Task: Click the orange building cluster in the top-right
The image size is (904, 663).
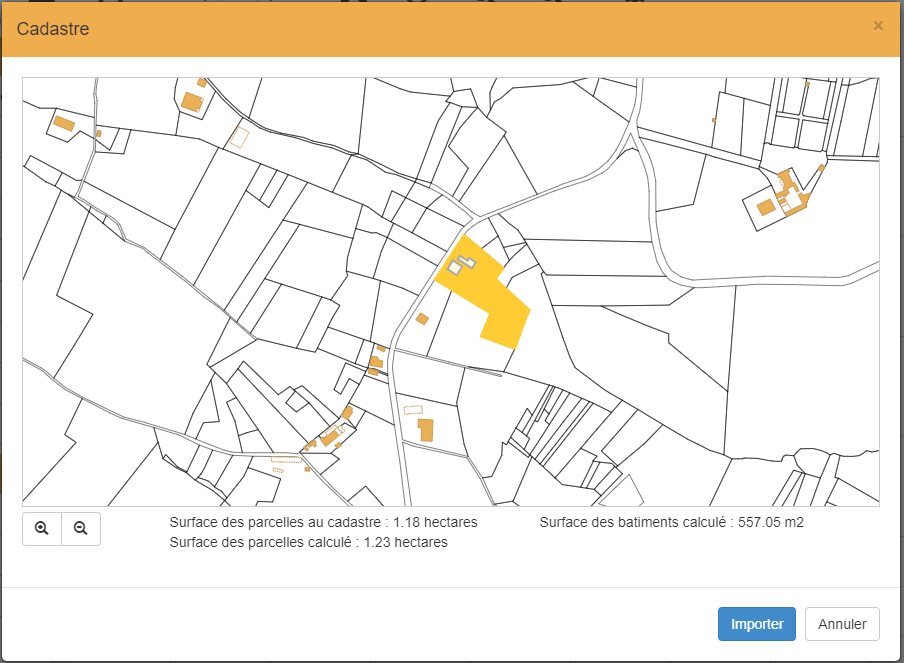Action: pos(789,192)
